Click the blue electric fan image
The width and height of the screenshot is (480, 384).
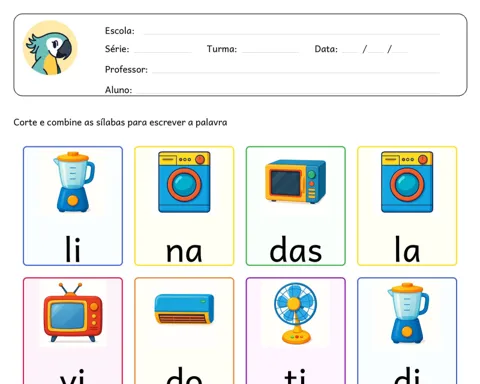pos(295,313)
